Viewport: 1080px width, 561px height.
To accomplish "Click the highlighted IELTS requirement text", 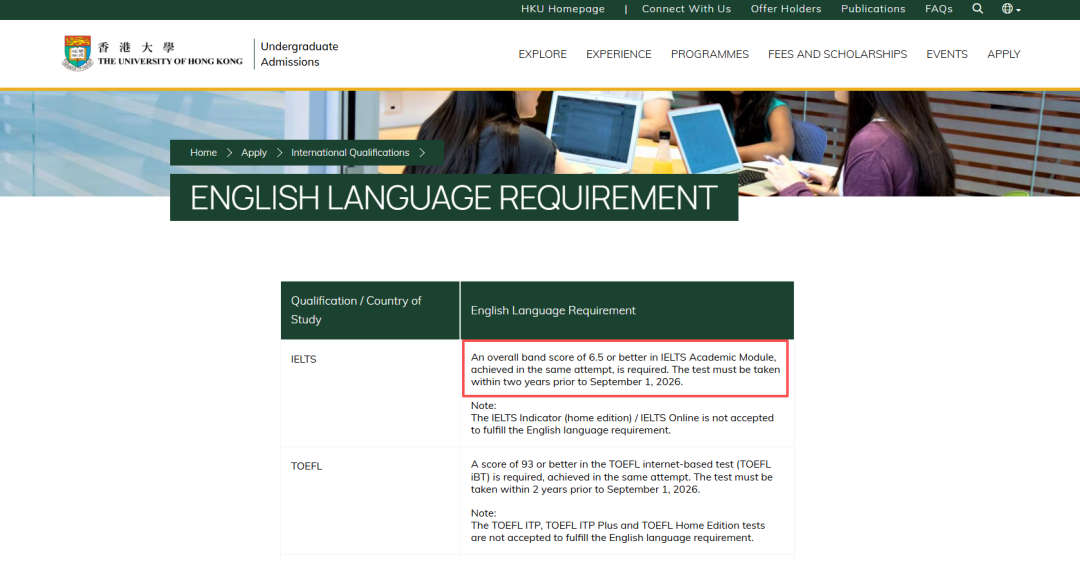I will [625, 369].
